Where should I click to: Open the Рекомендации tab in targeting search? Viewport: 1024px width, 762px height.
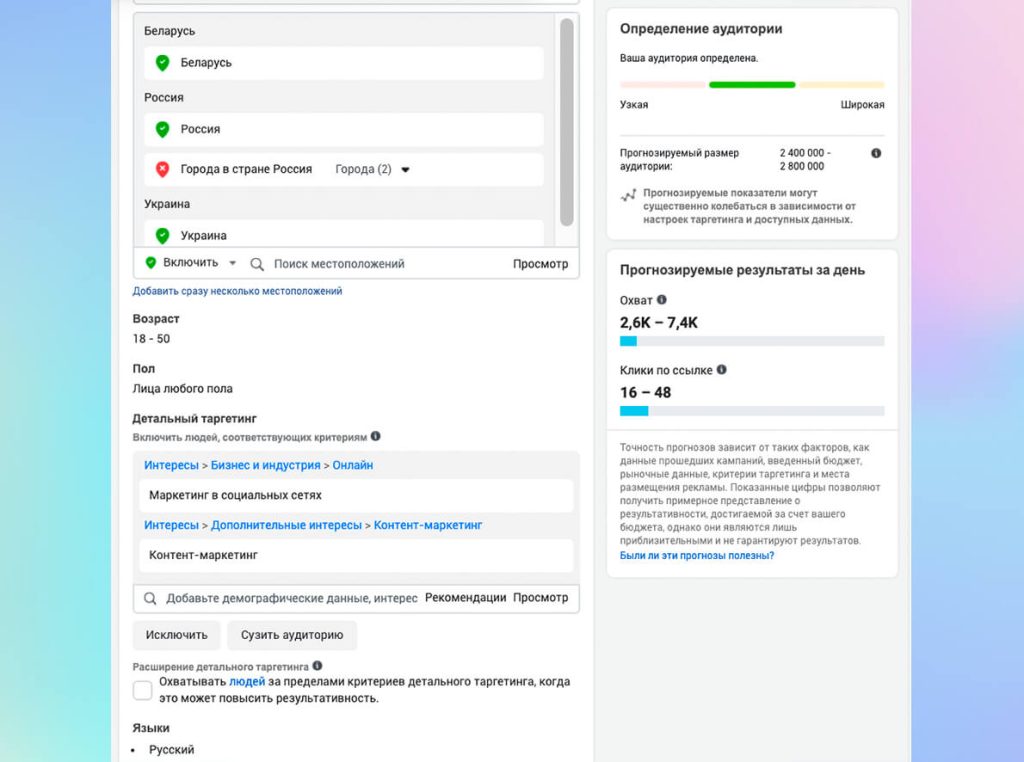(465, 598)
